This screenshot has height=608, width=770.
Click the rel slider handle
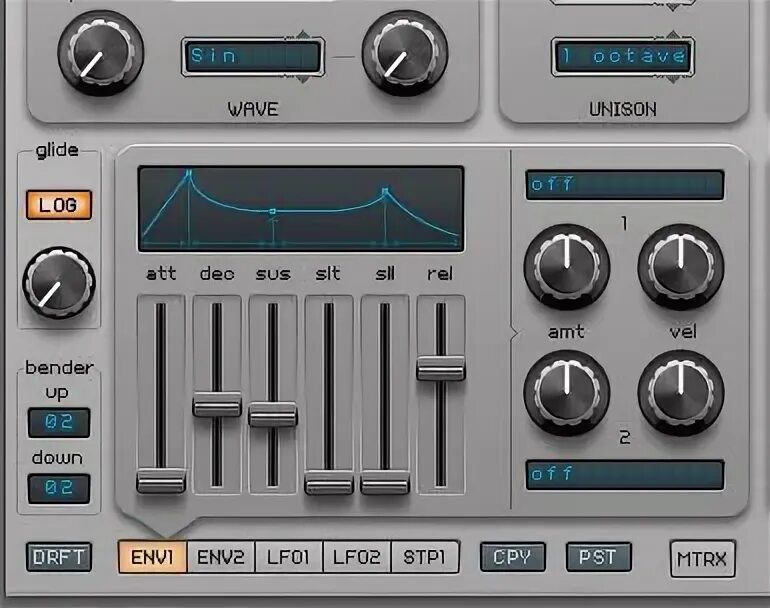tap(441, 368)
